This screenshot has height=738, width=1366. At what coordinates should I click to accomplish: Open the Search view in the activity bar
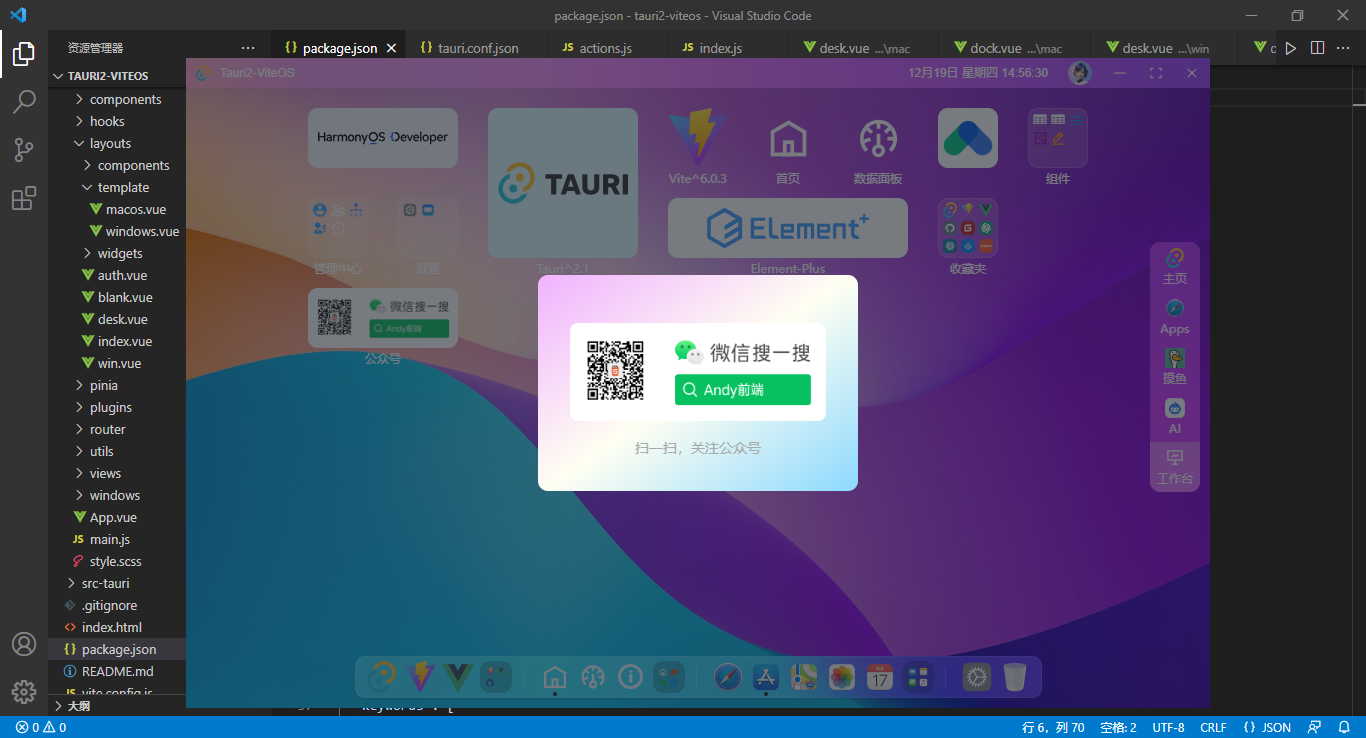tap(24, 101)
